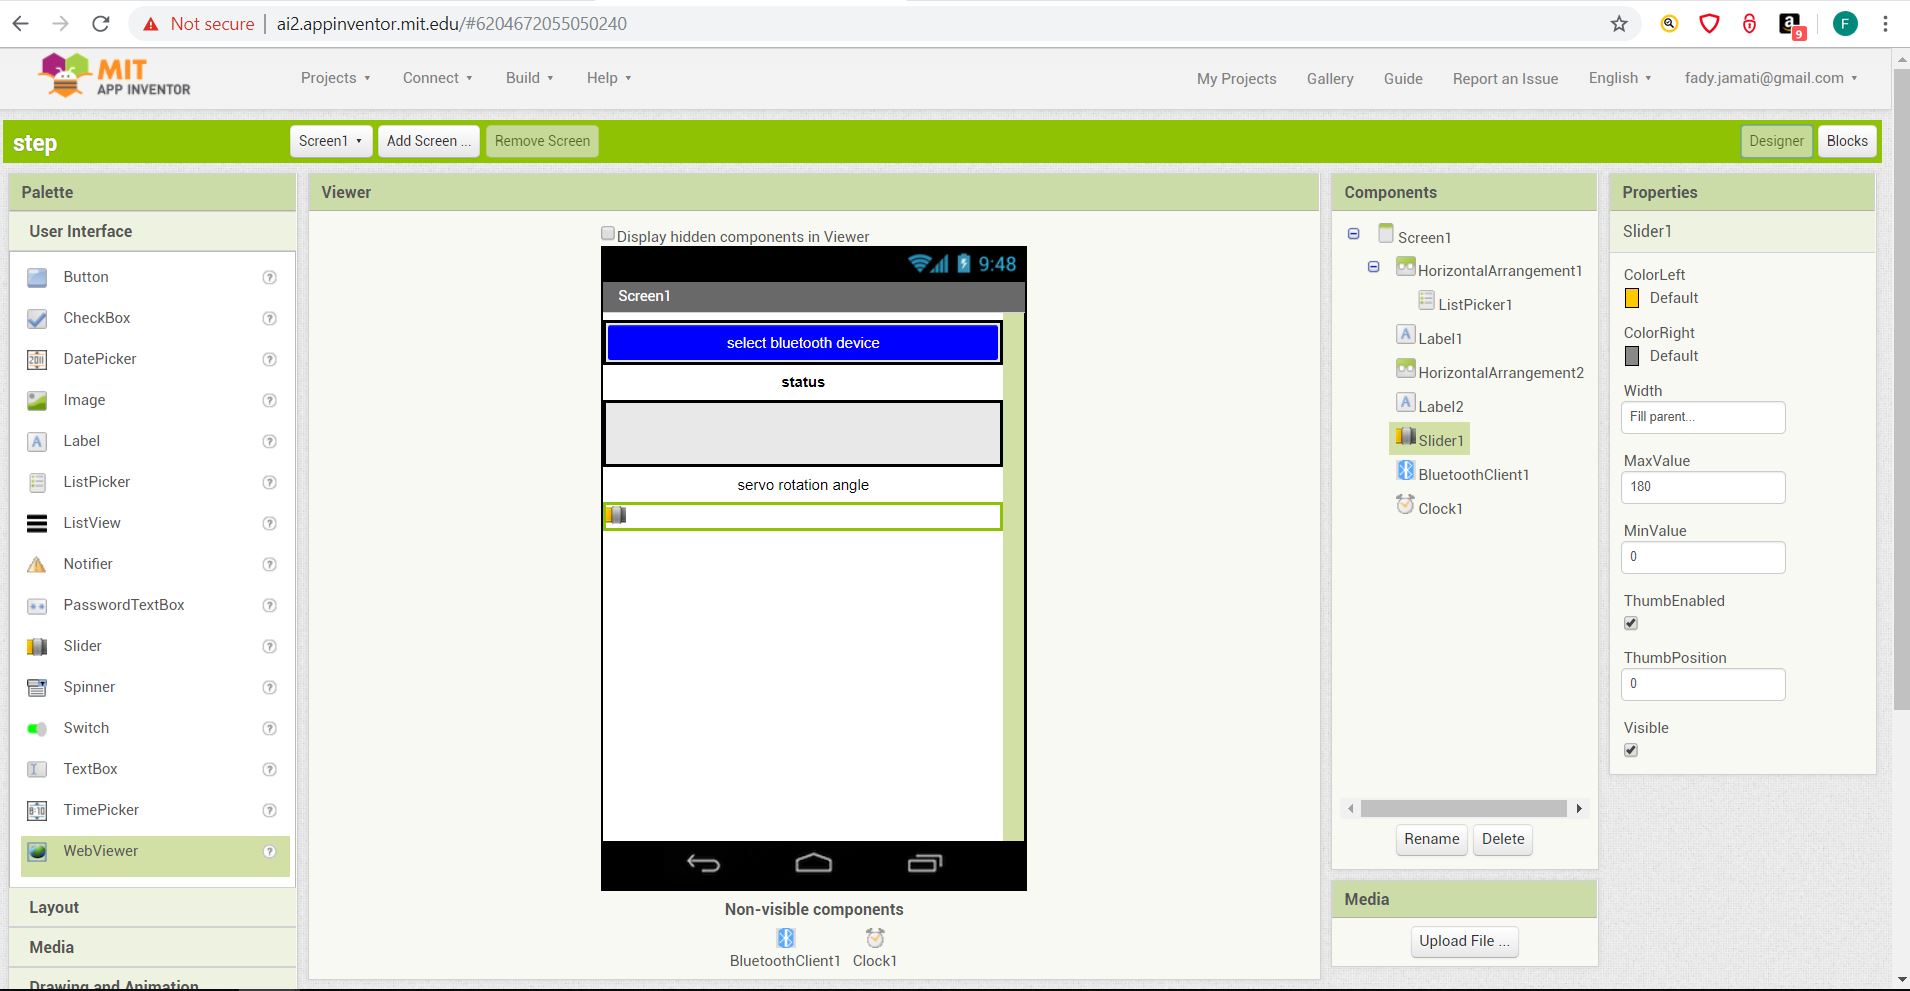Click BluetoothClient1 non-visible component icon
The width and height of the screenshot is (1910, 991).
tap(786, 938)
